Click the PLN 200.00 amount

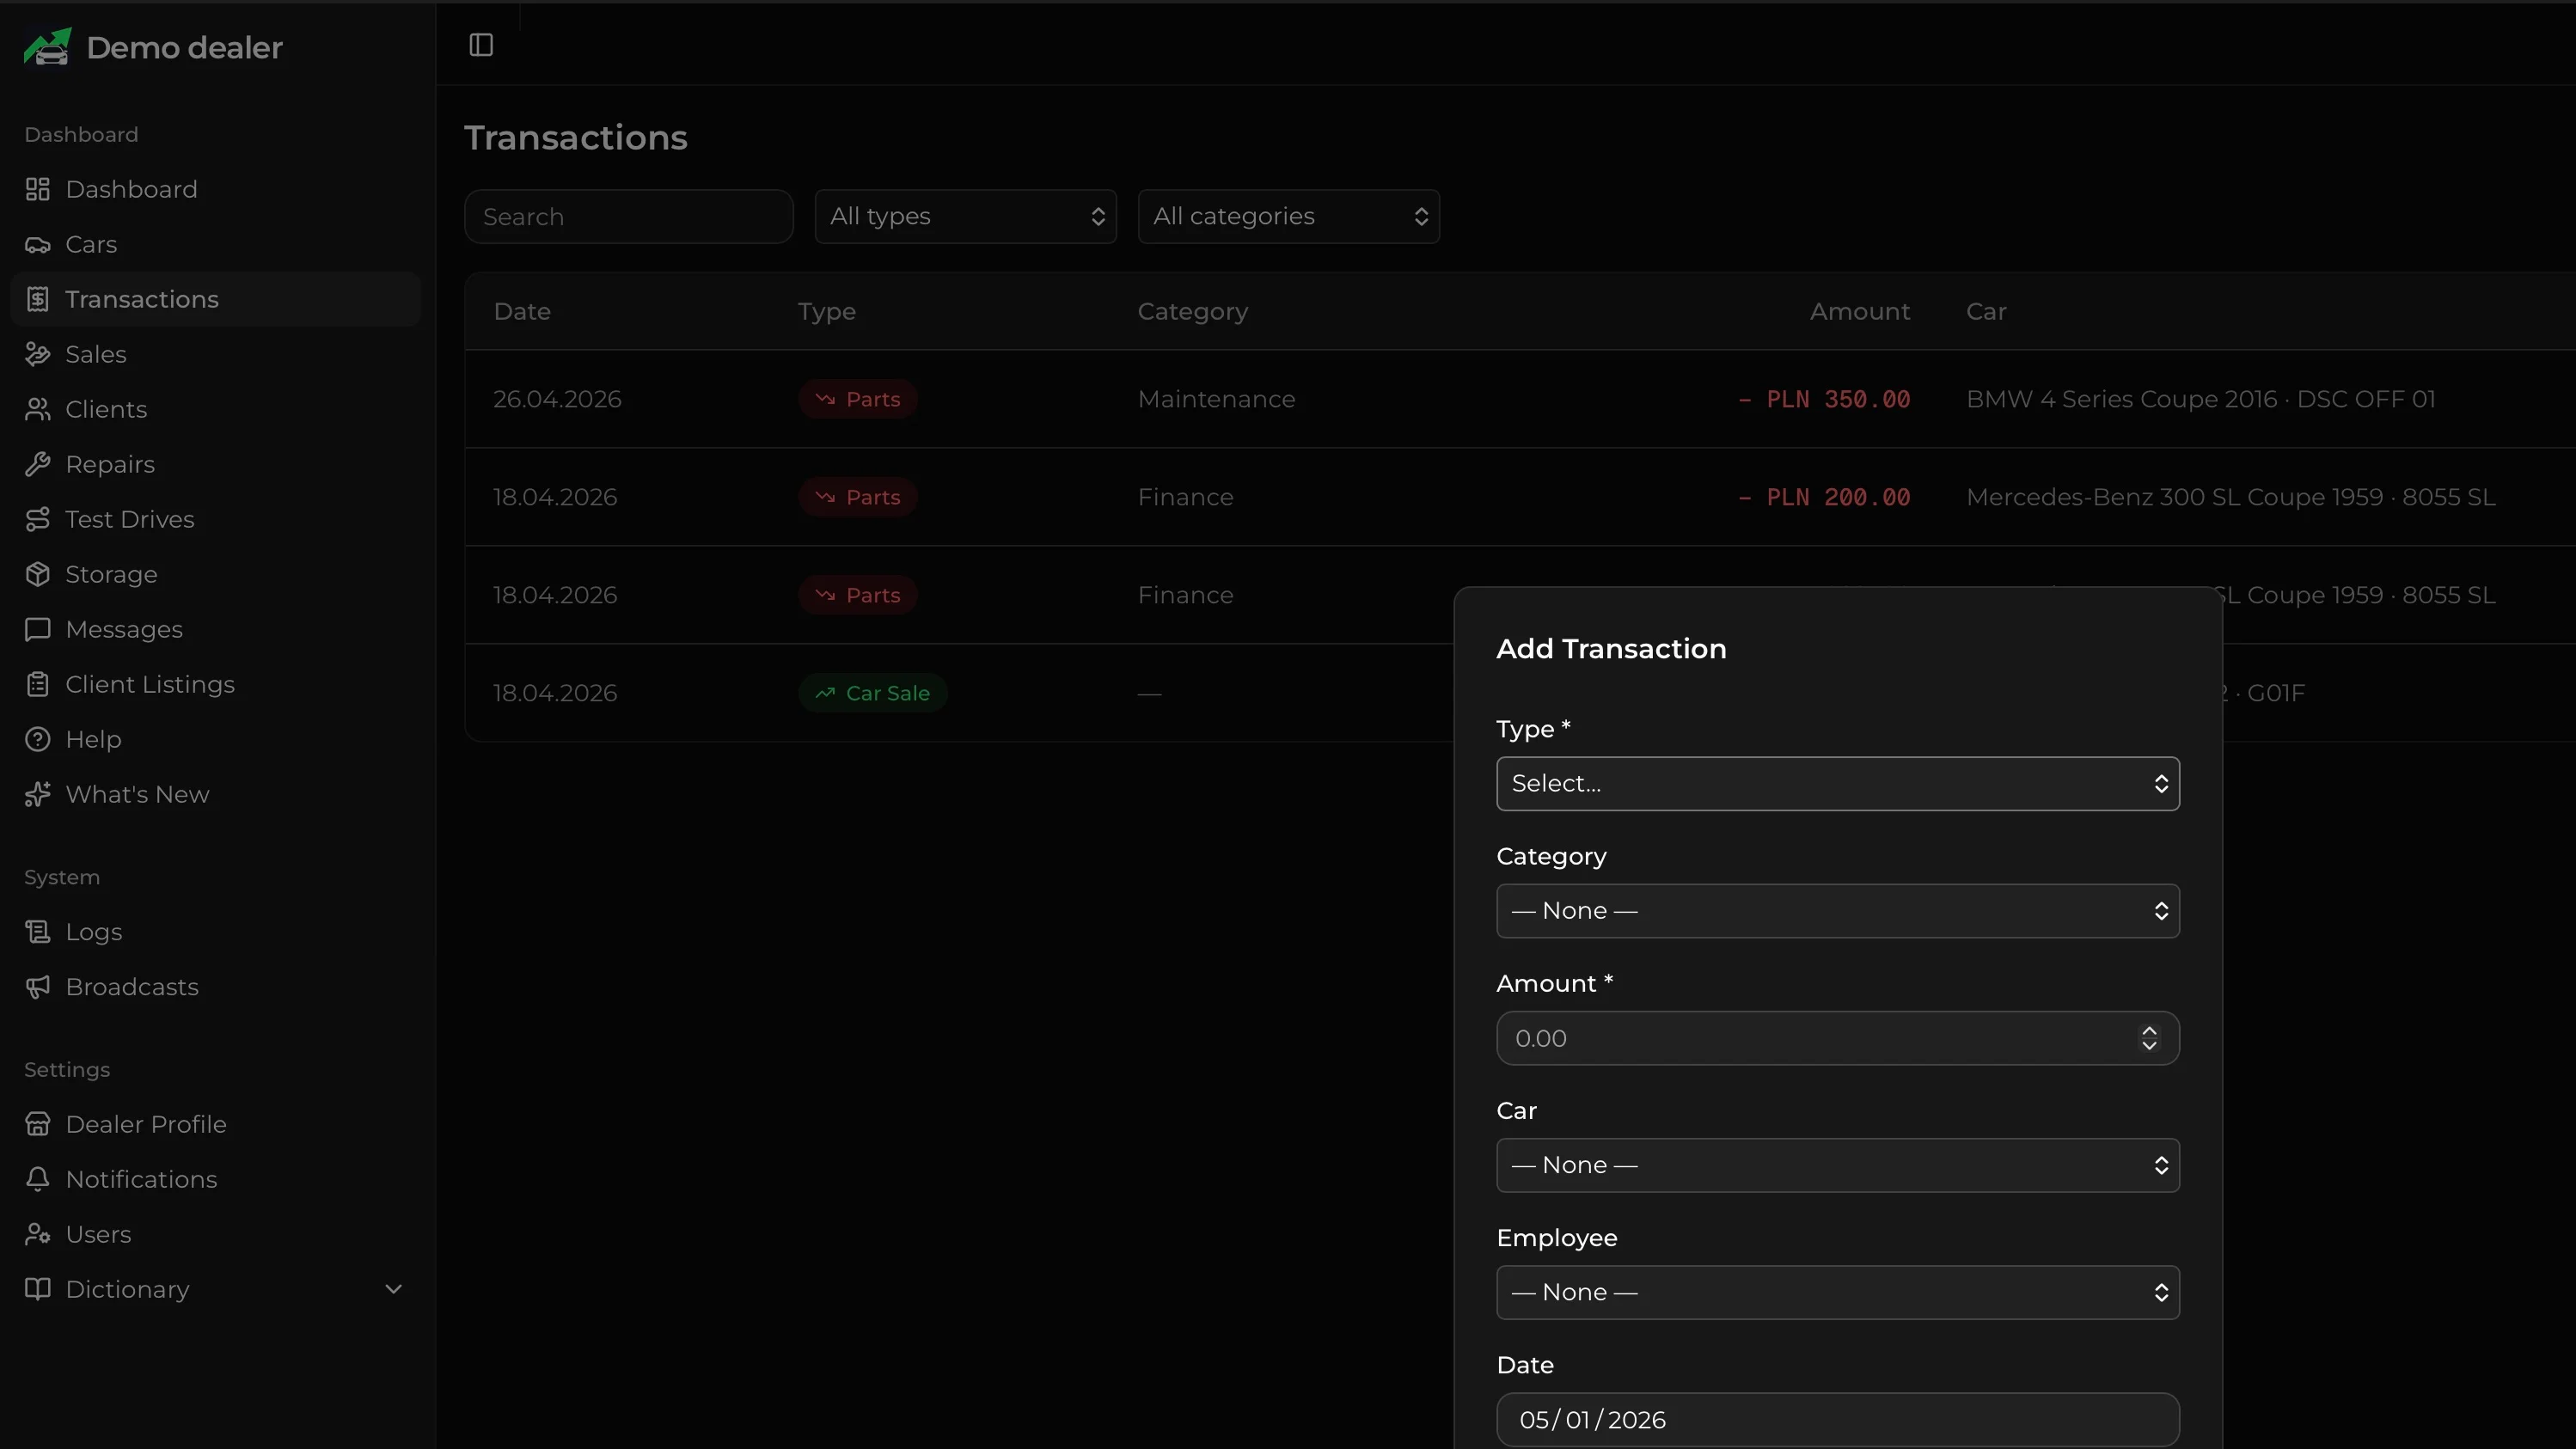point(1825,497)
